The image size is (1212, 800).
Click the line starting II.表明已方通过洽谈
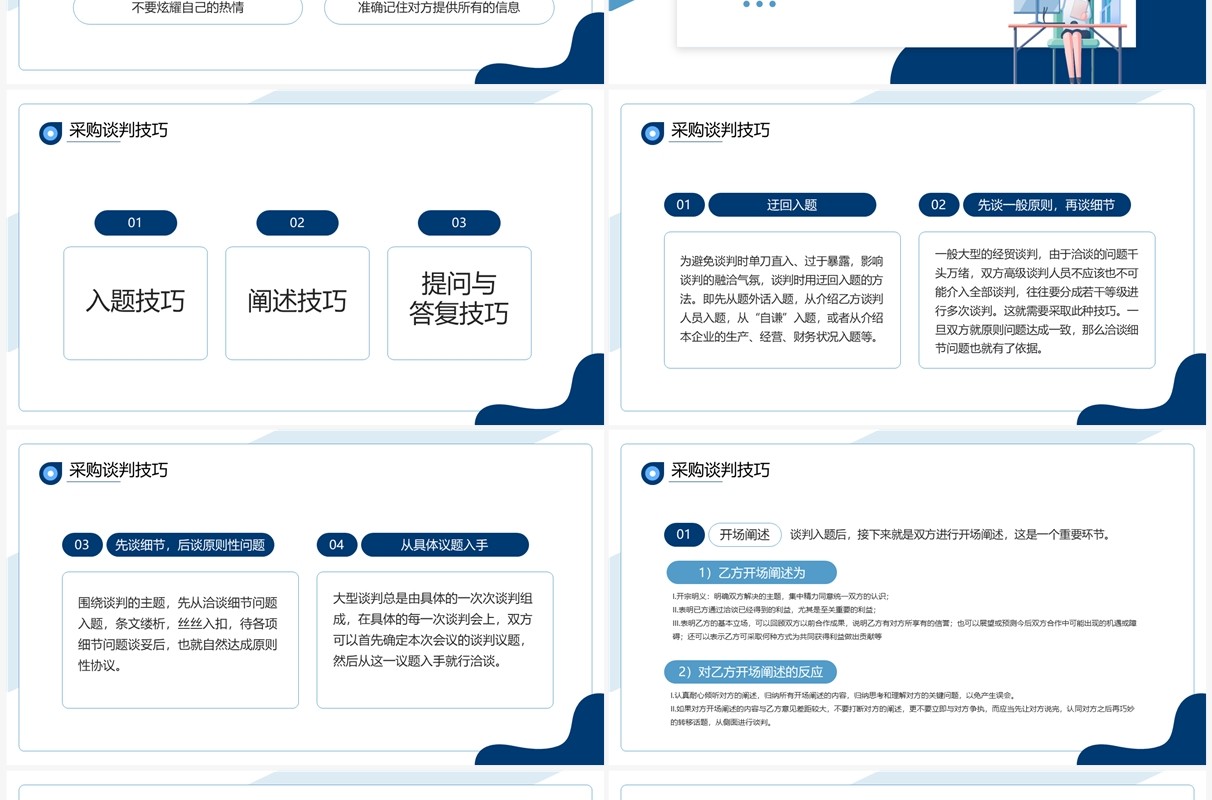[x=773, y=609]
